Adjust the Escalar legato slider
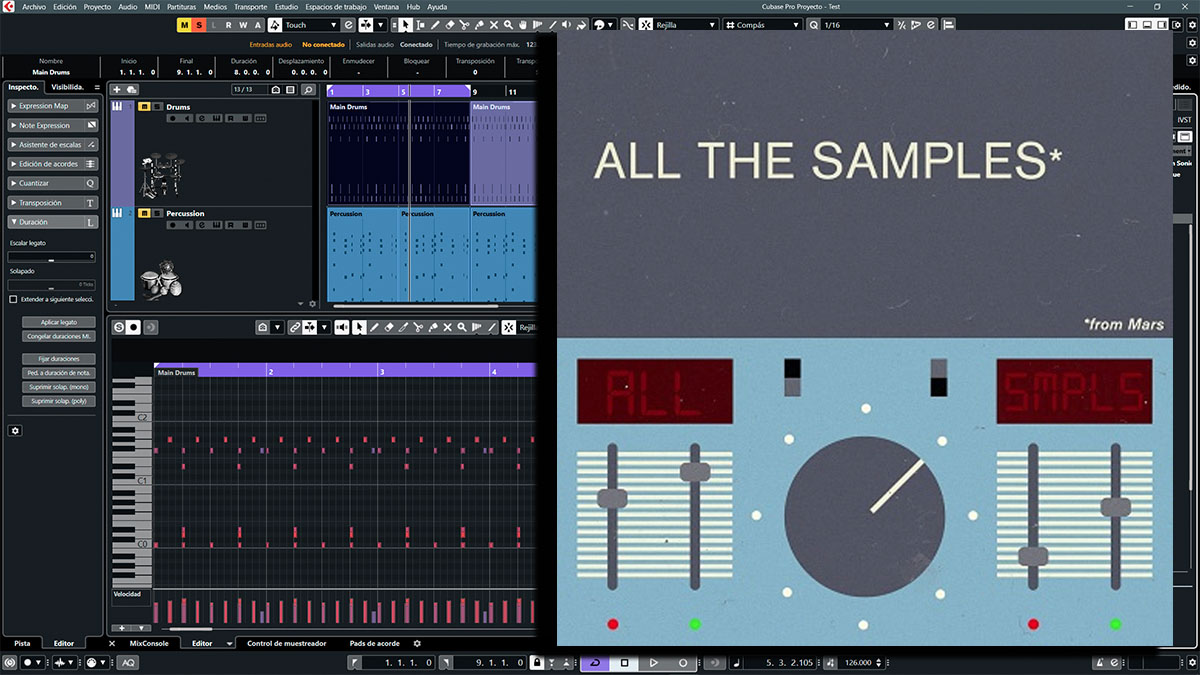 pos(52,257)
